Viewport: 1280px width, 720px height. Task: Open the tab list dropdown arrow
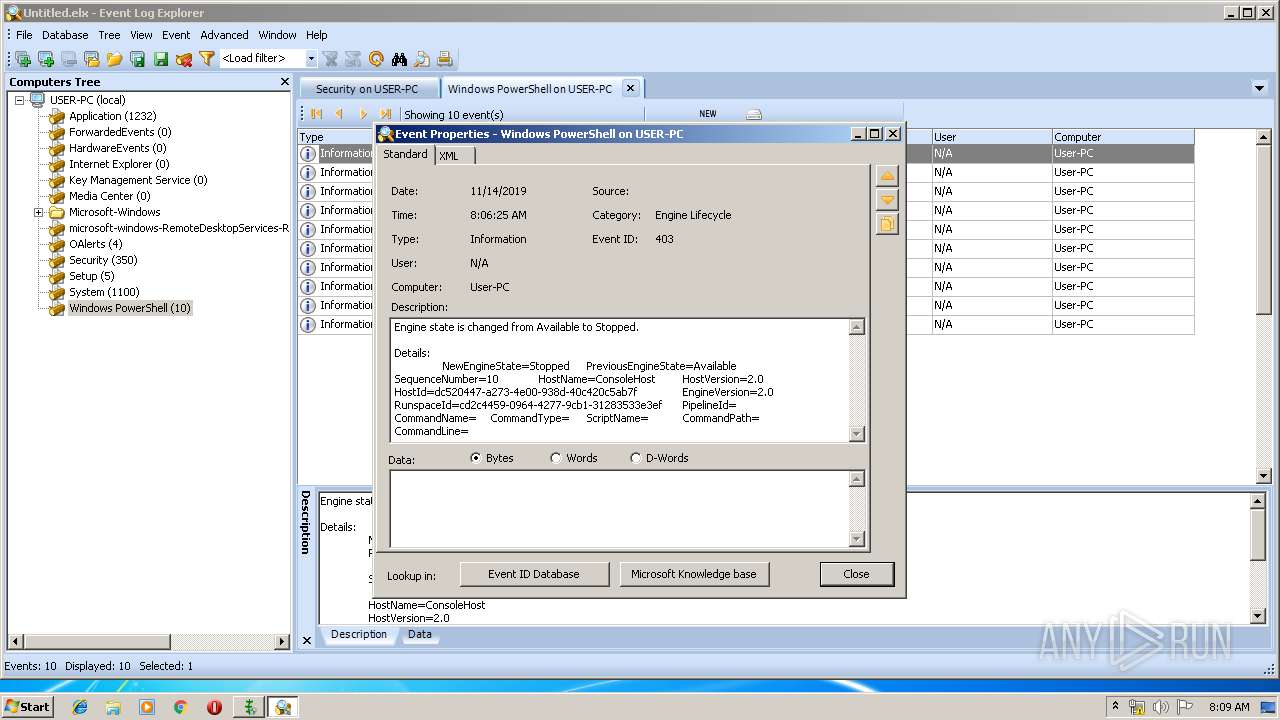1259,88
